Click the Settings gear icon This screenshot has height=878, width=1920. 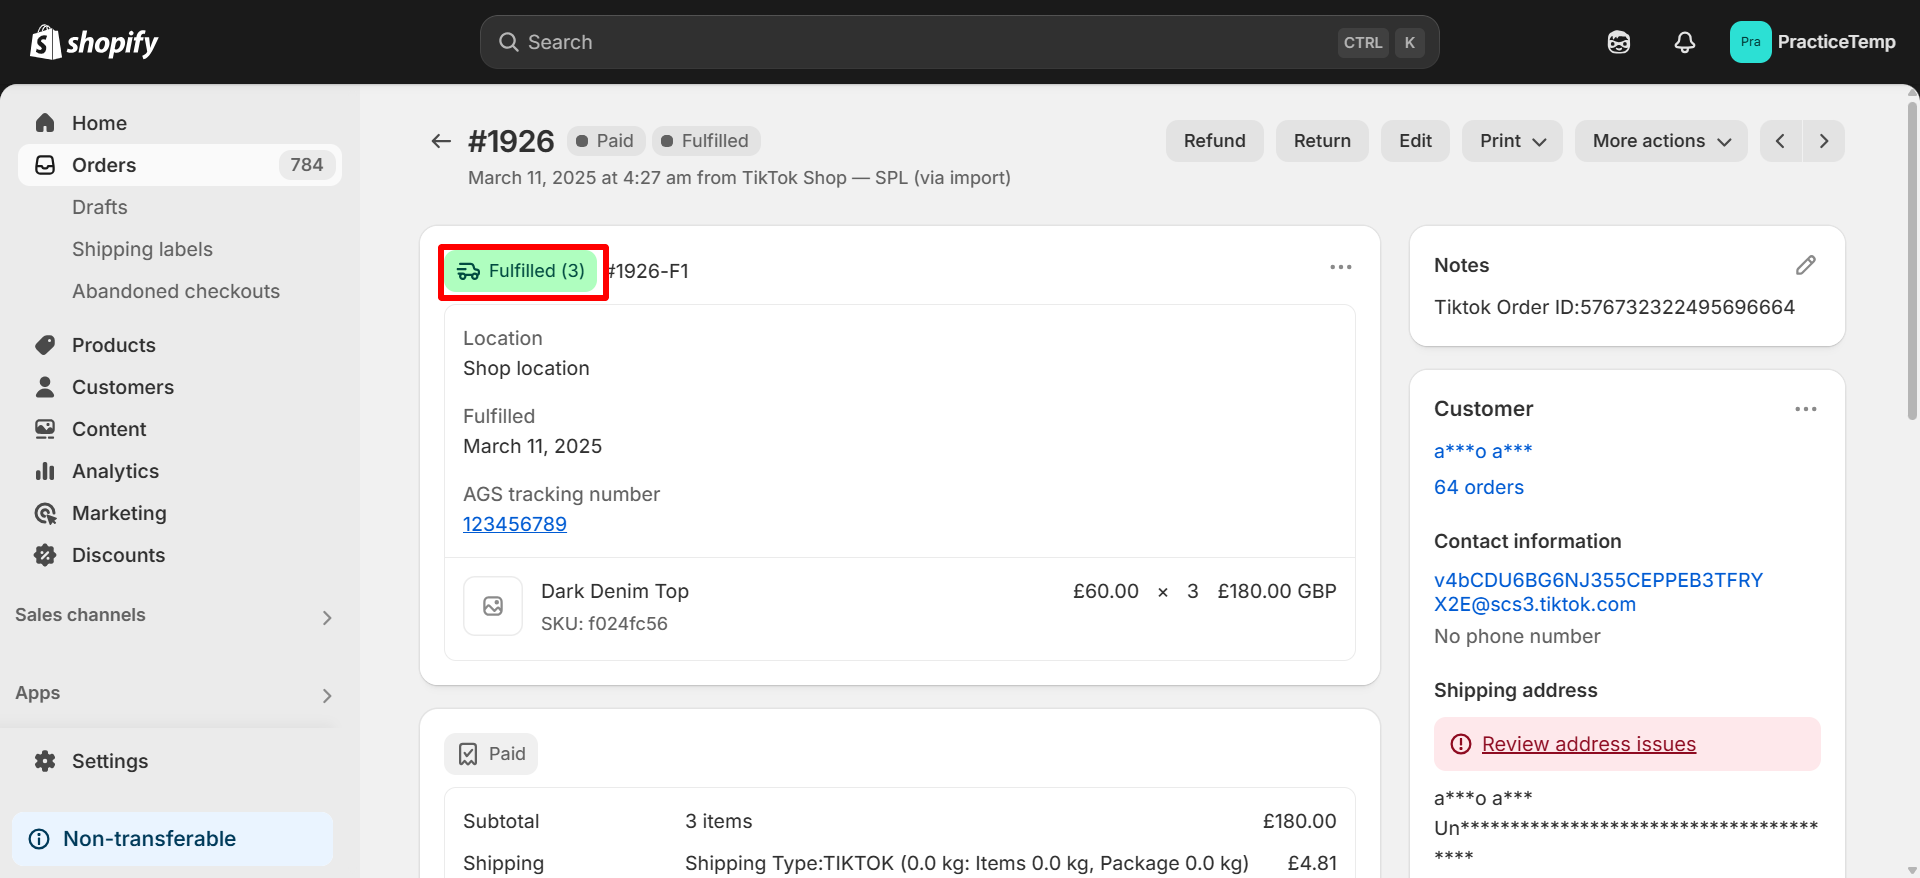45,761
